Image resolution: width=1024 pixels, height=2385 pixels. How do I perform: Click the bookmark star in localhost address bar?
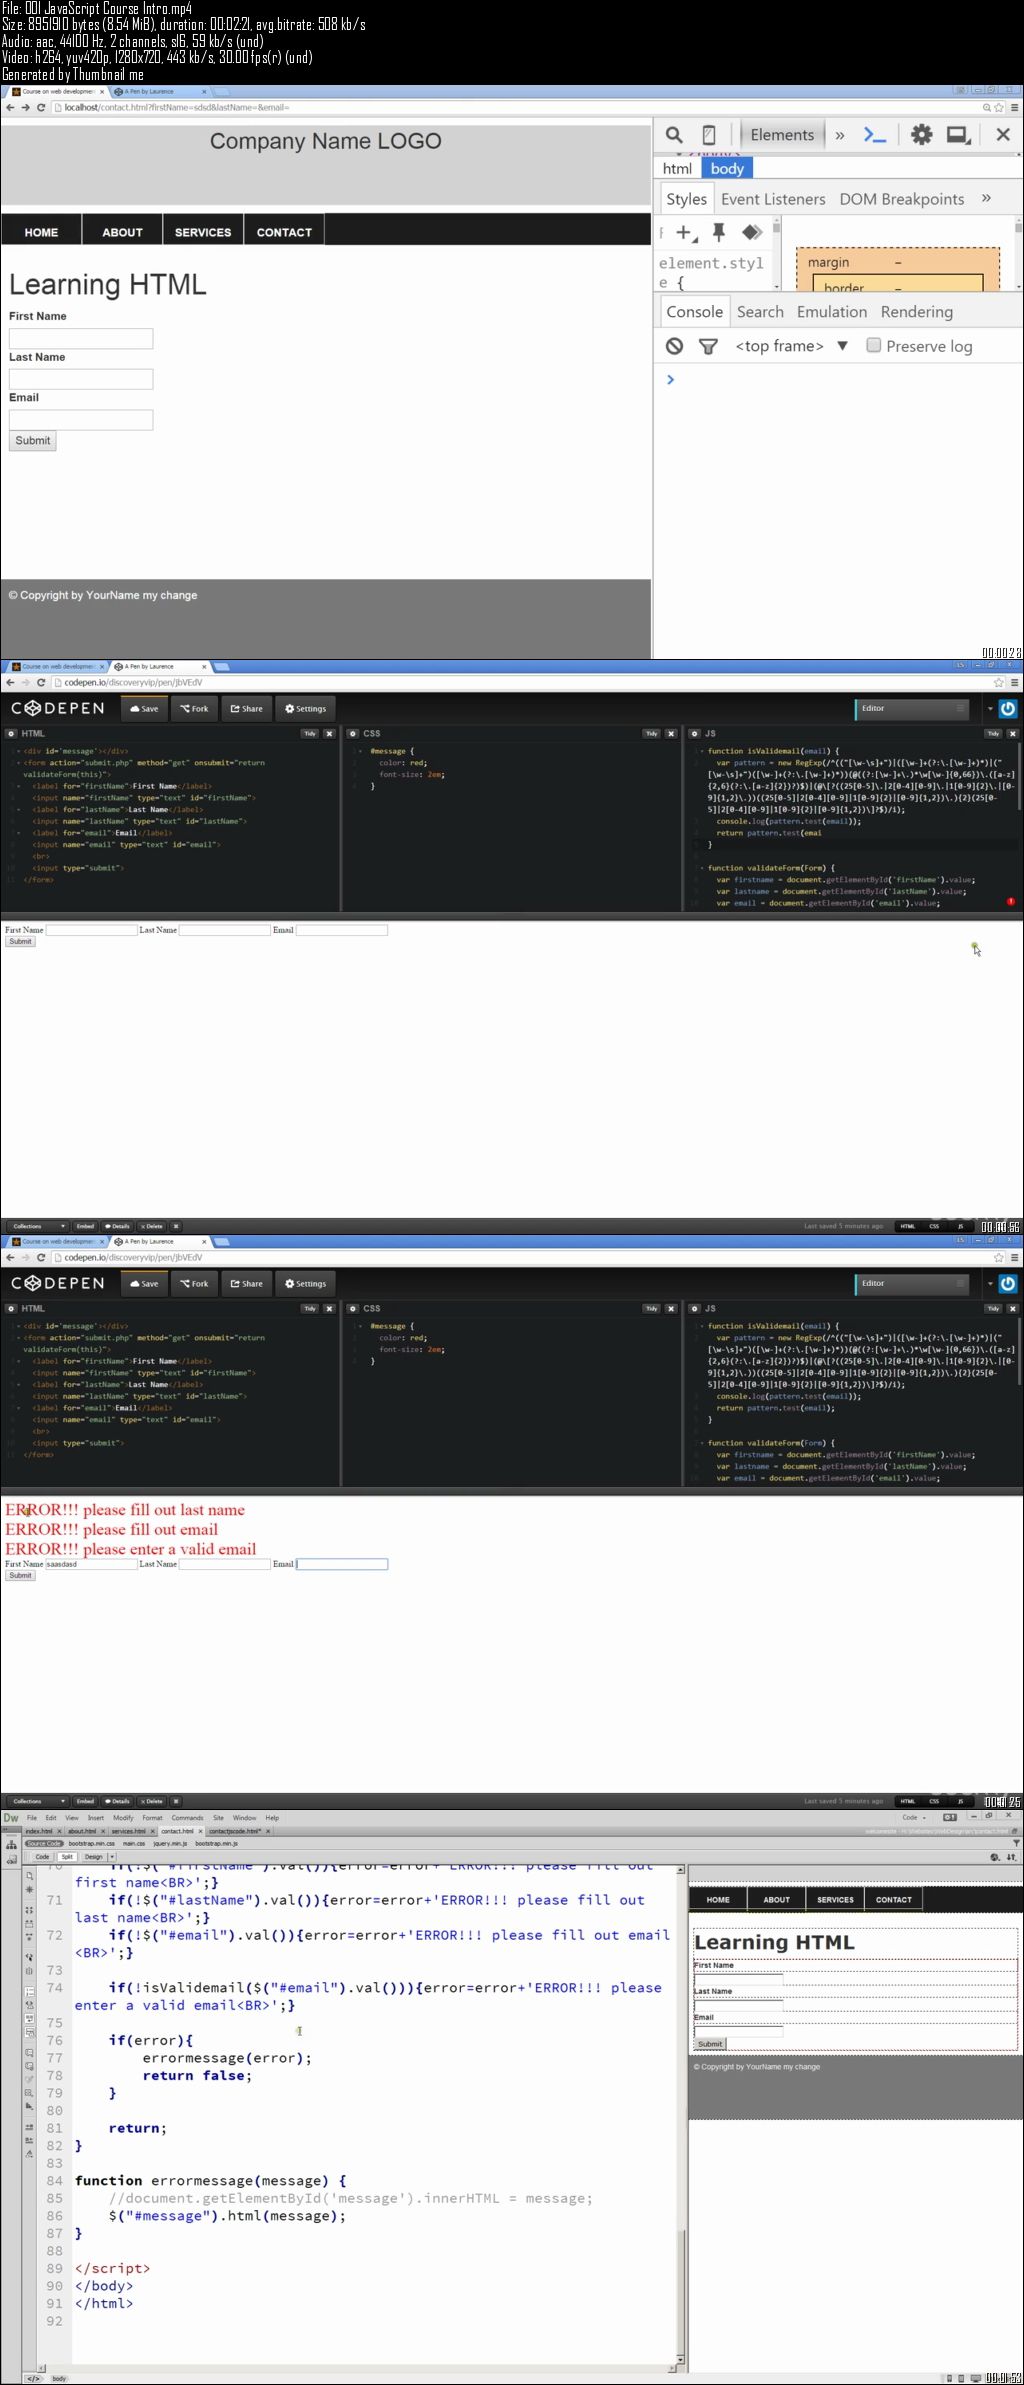[998, 107]
